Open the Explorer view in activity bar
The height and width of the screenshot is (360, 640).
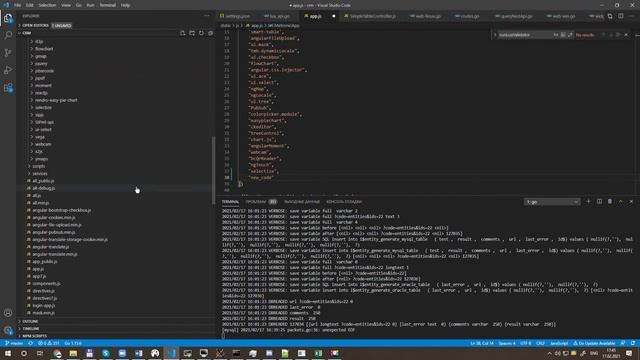coord(8,18)
